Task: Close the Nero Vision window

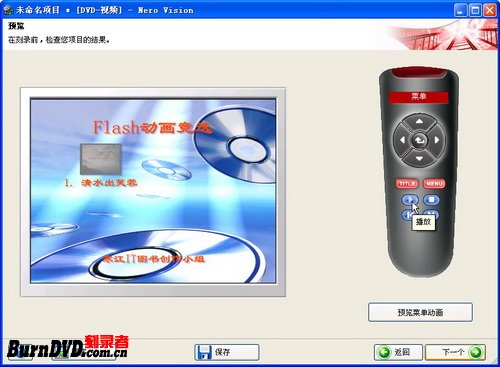Action: coord(490,10)
